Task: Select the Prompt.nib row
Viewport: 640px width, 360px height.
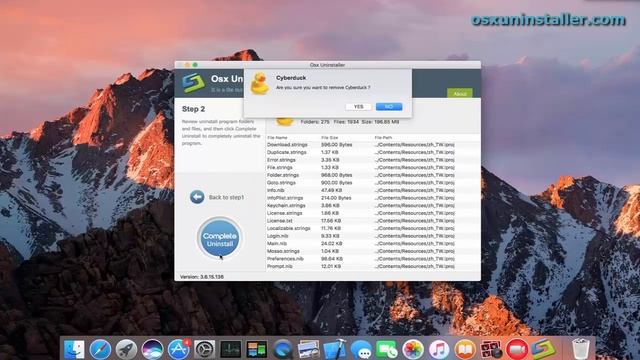Action: tap(373, 267)
